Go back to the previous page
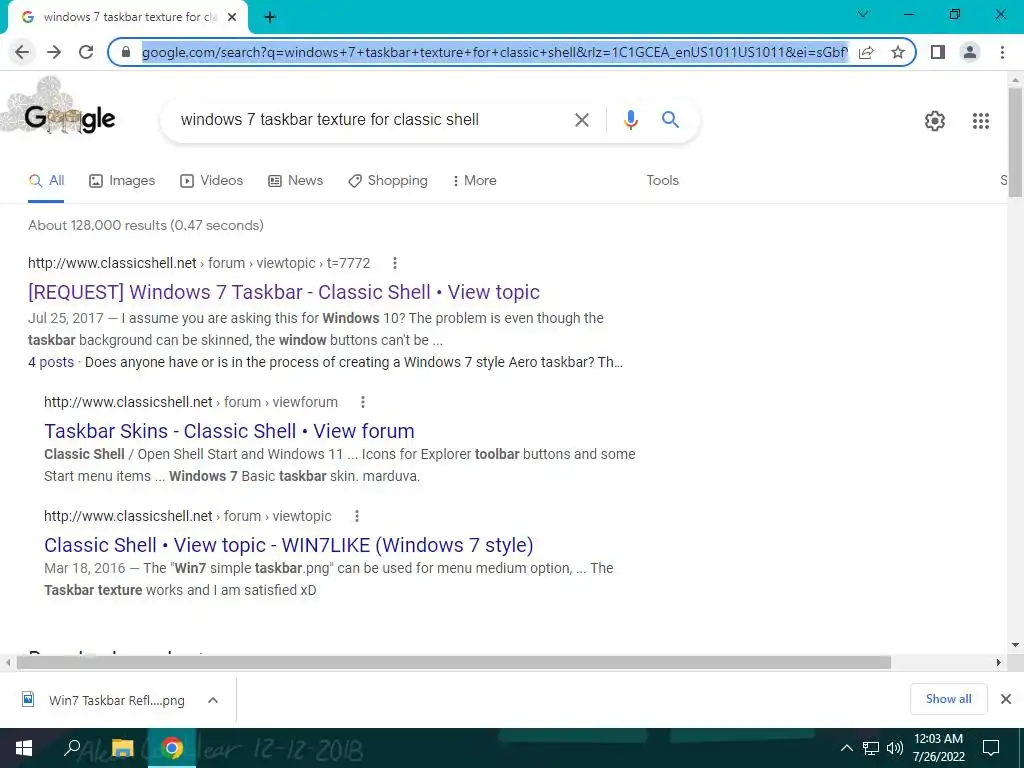 pyautogui.click(x=22, y=52)
